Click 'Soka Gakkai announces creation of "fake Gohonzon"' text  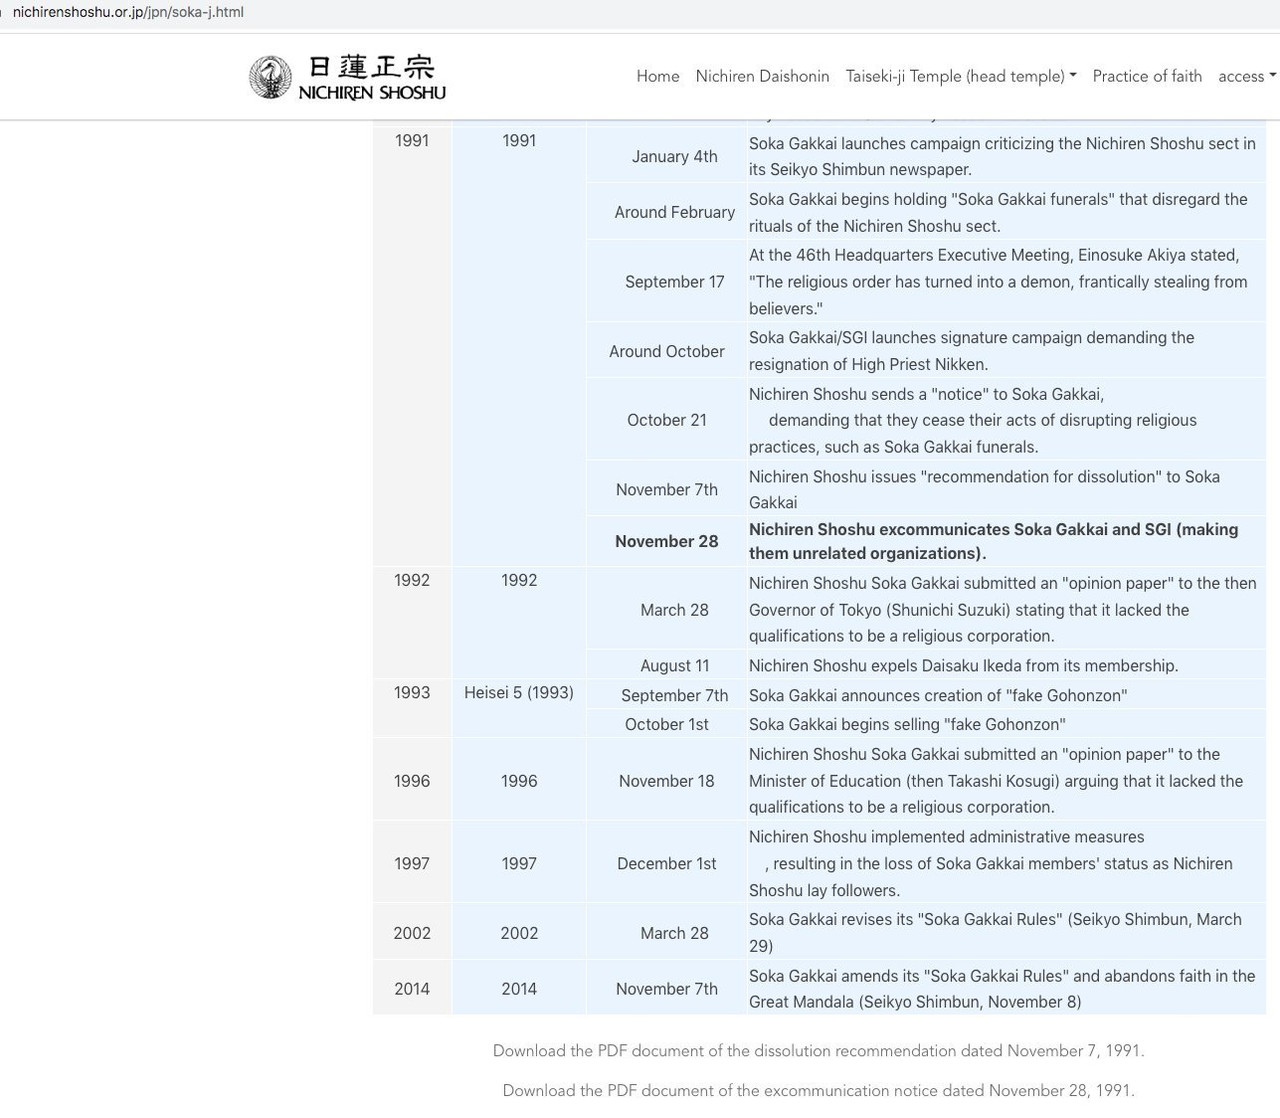coord(938,695)
